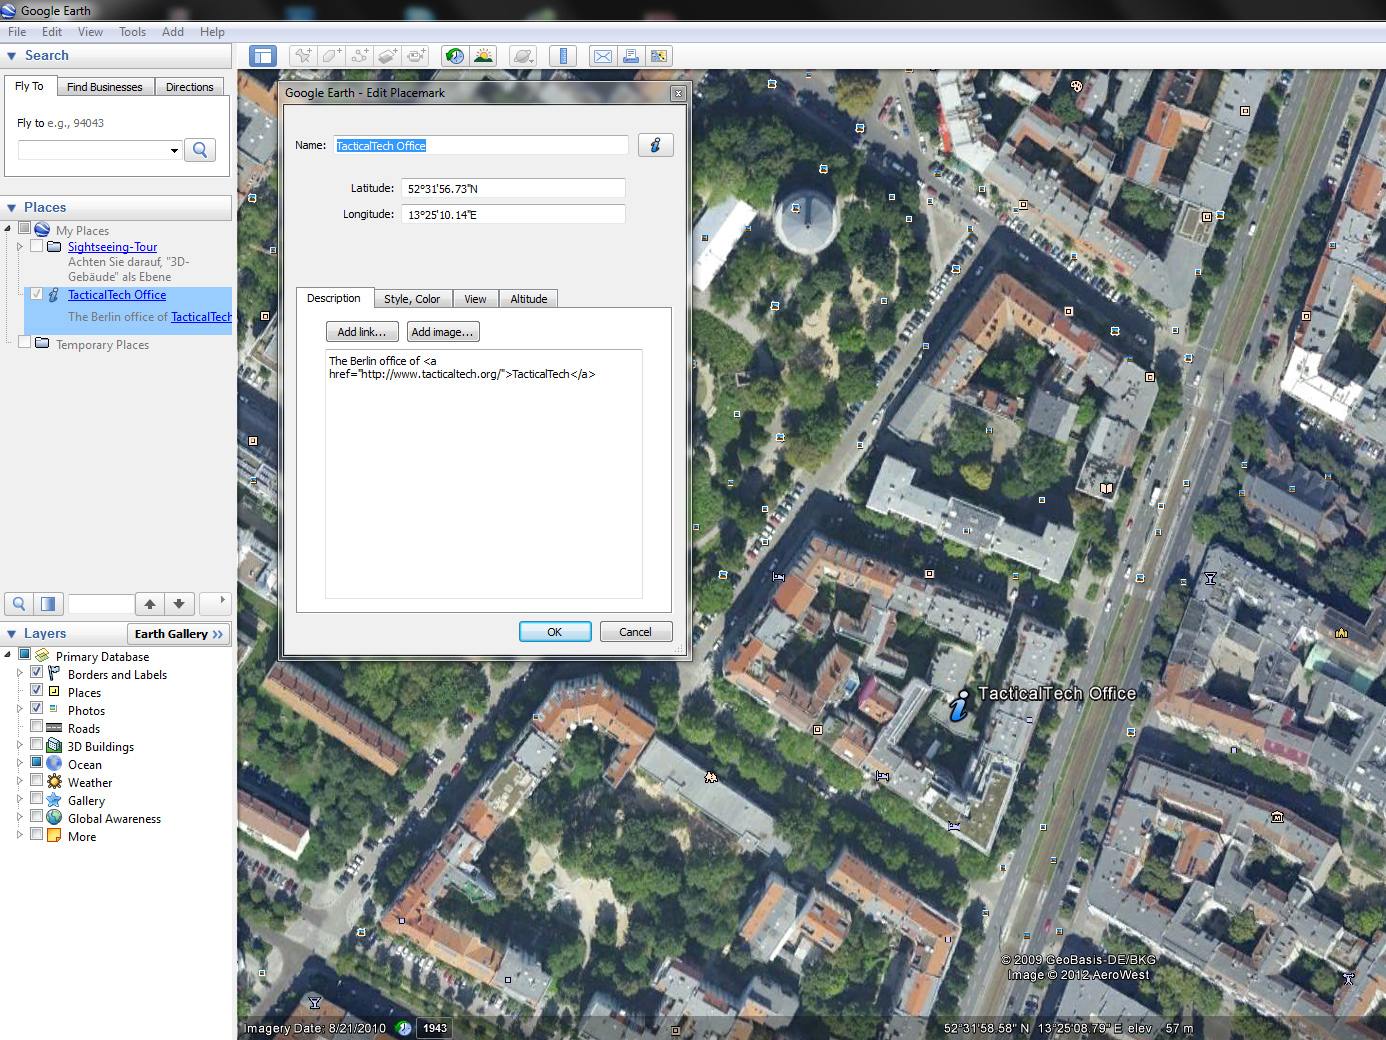The height and width of the screenshot is (1040, 1386).
Task: Expand the 3D Buildings layer tree
Action: point(19,746)
